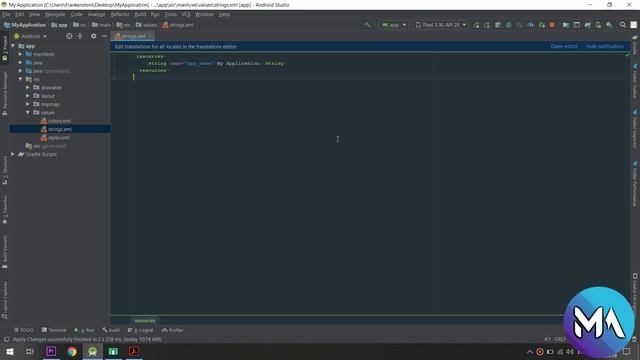Toggle the Resource Manager side tab
This screenshot has width=640, height=360.
coord(5,94)
